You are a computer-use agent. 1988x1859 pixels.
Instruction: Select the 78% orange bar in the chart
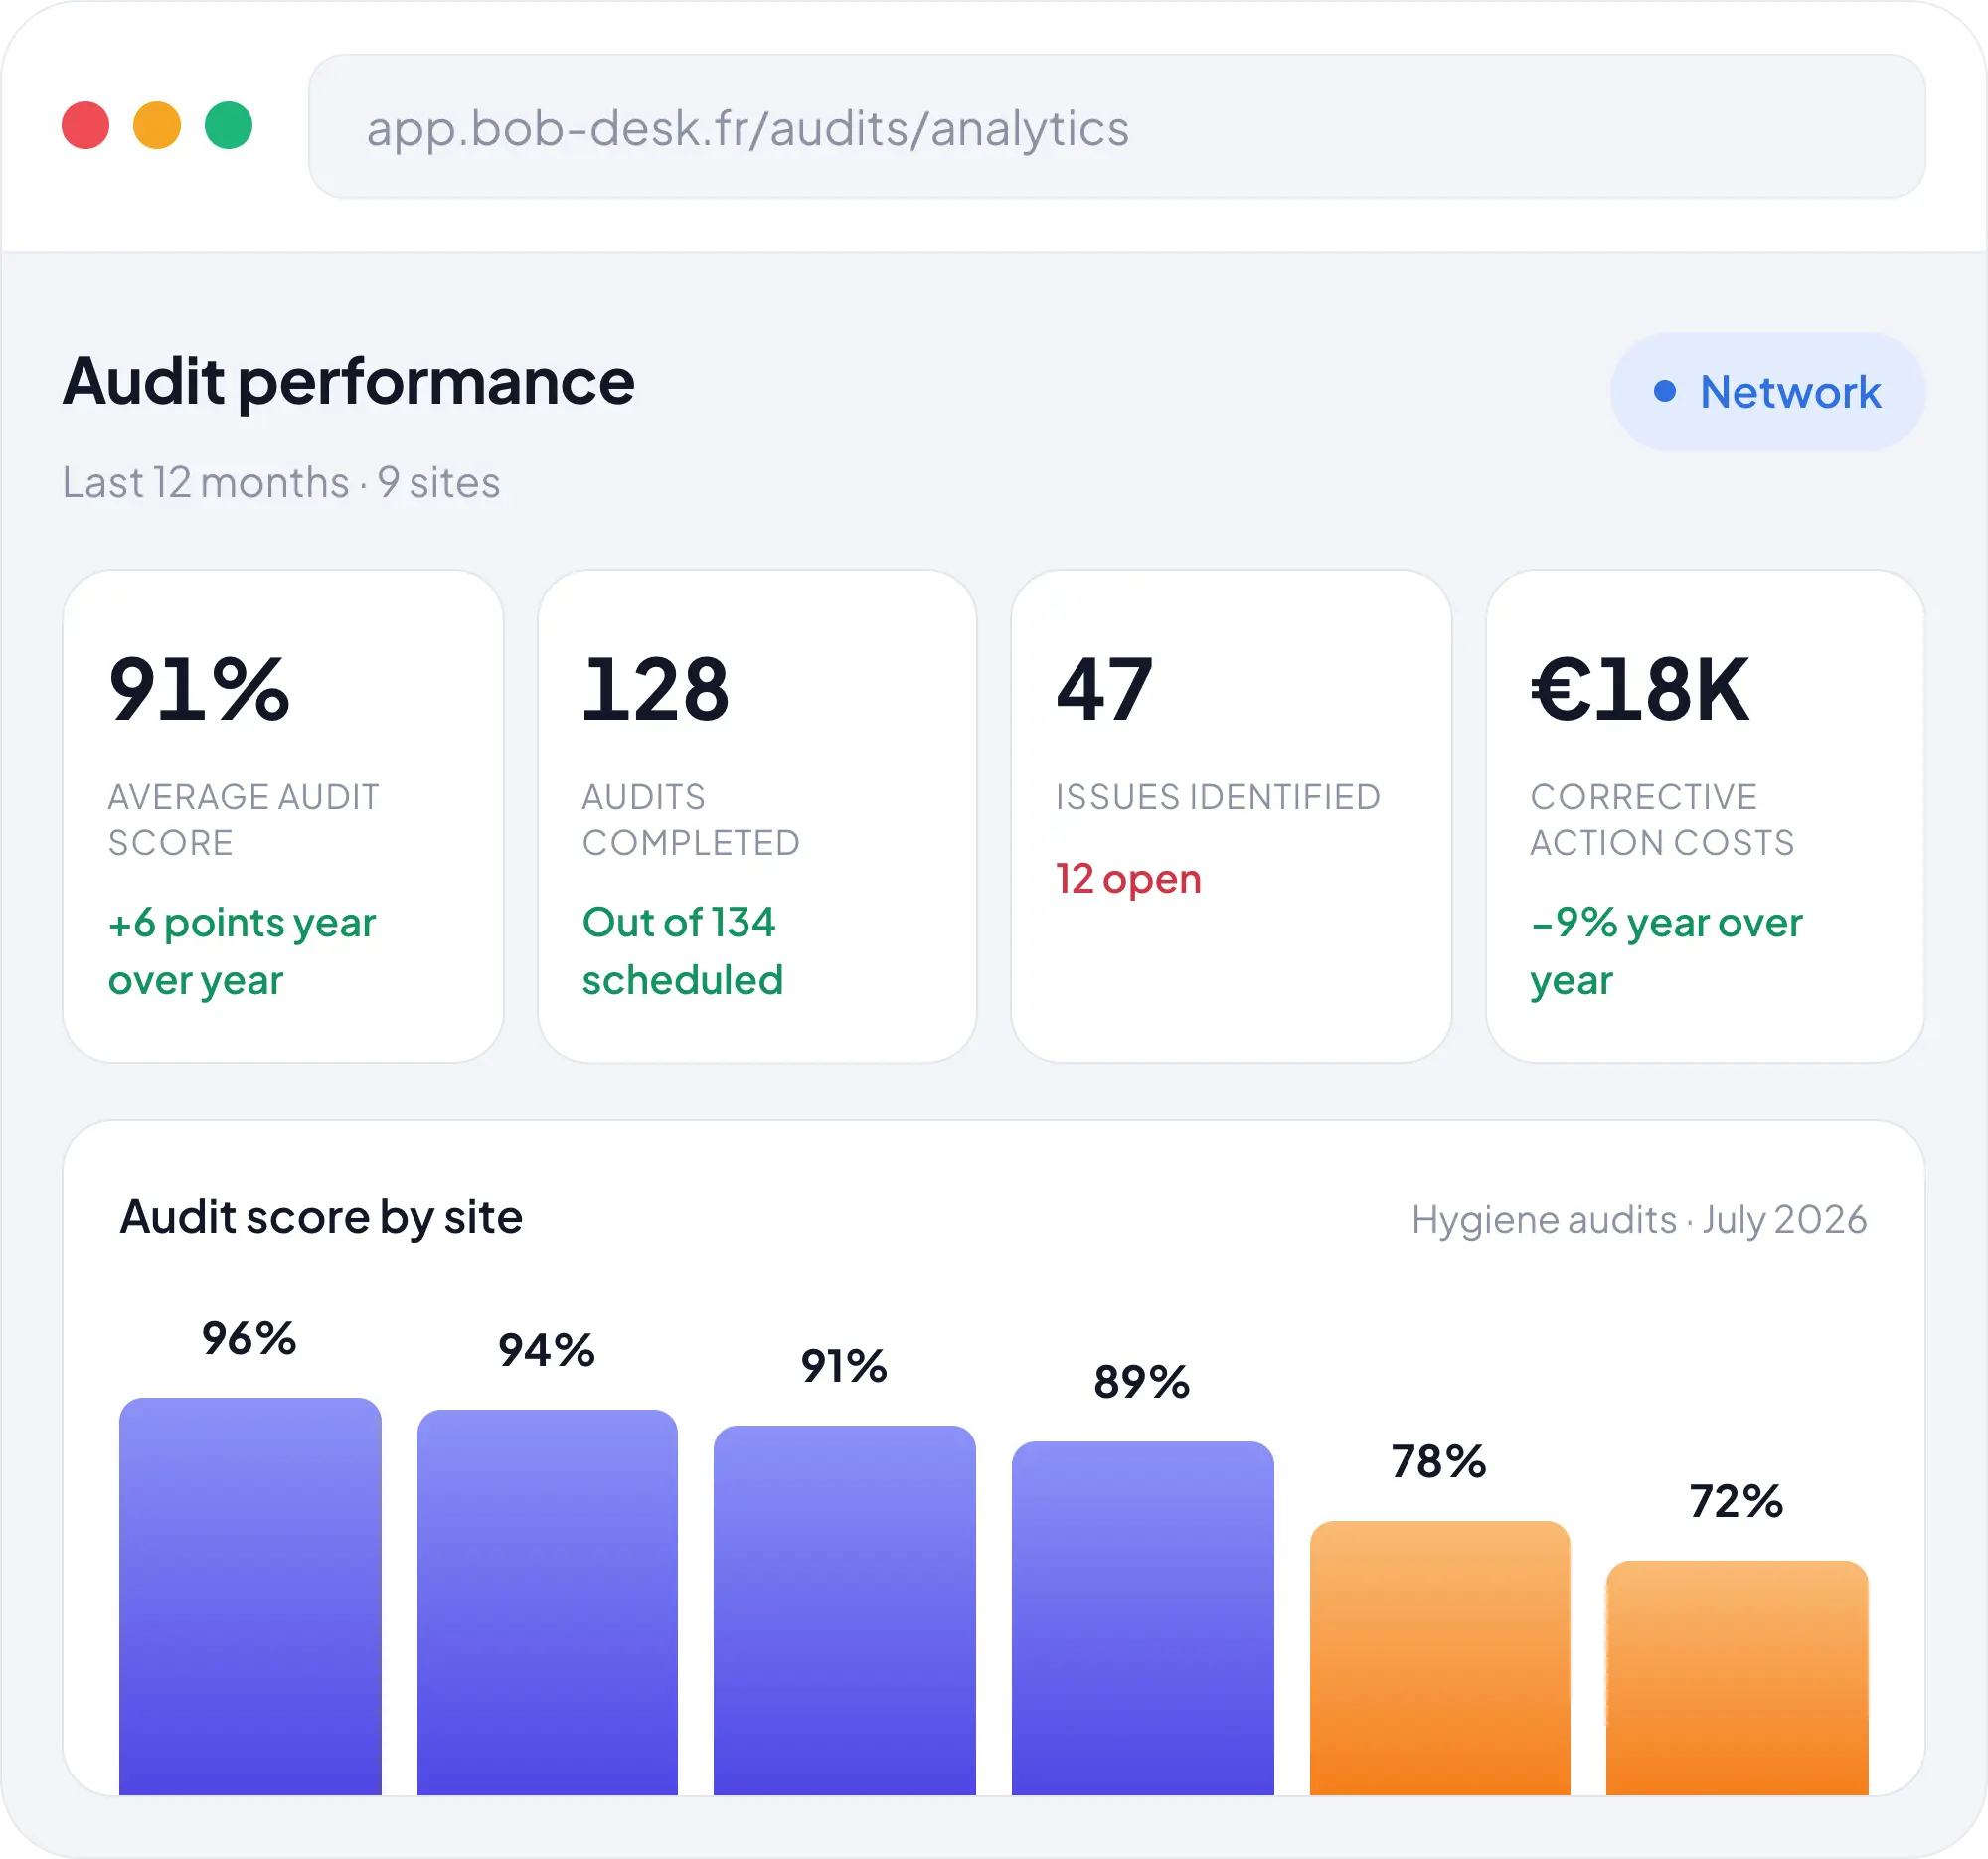1440,1658
